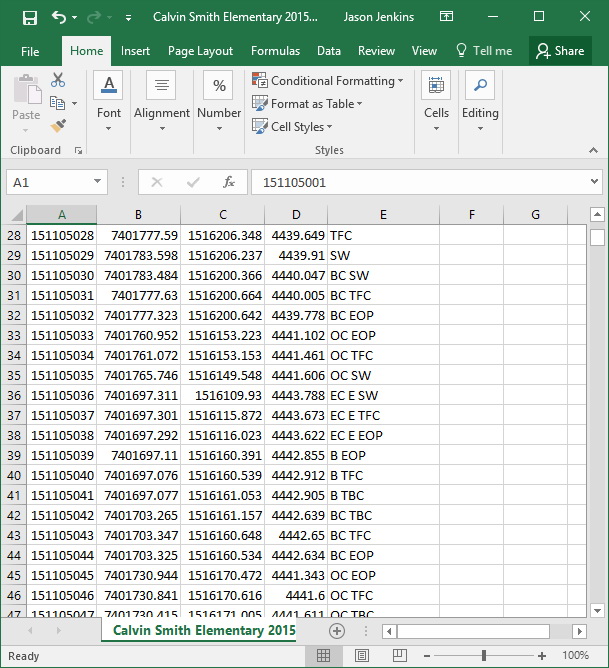Image resolution: width=609 pixels, height=668 pixels.
Task: Click the Undo arrow icon
Action: (x=59, y=17)
